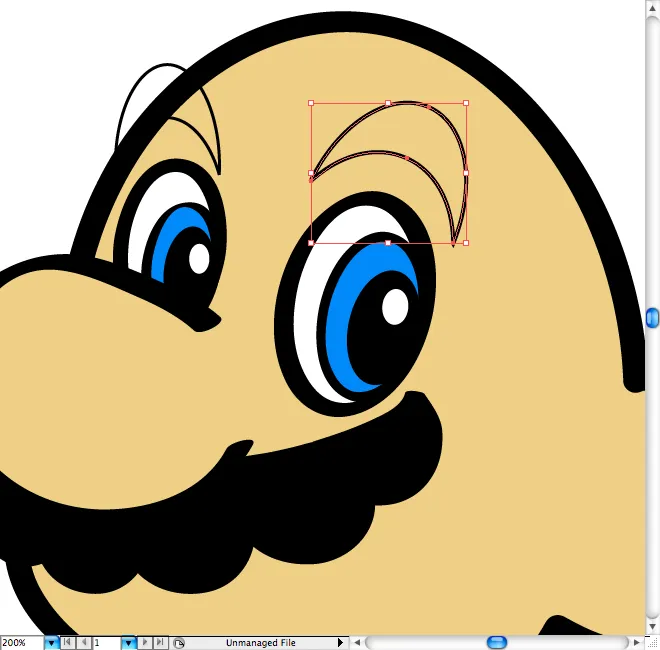
Task: Click the Unmanaged File status text
Action: [x=261, y=643]
